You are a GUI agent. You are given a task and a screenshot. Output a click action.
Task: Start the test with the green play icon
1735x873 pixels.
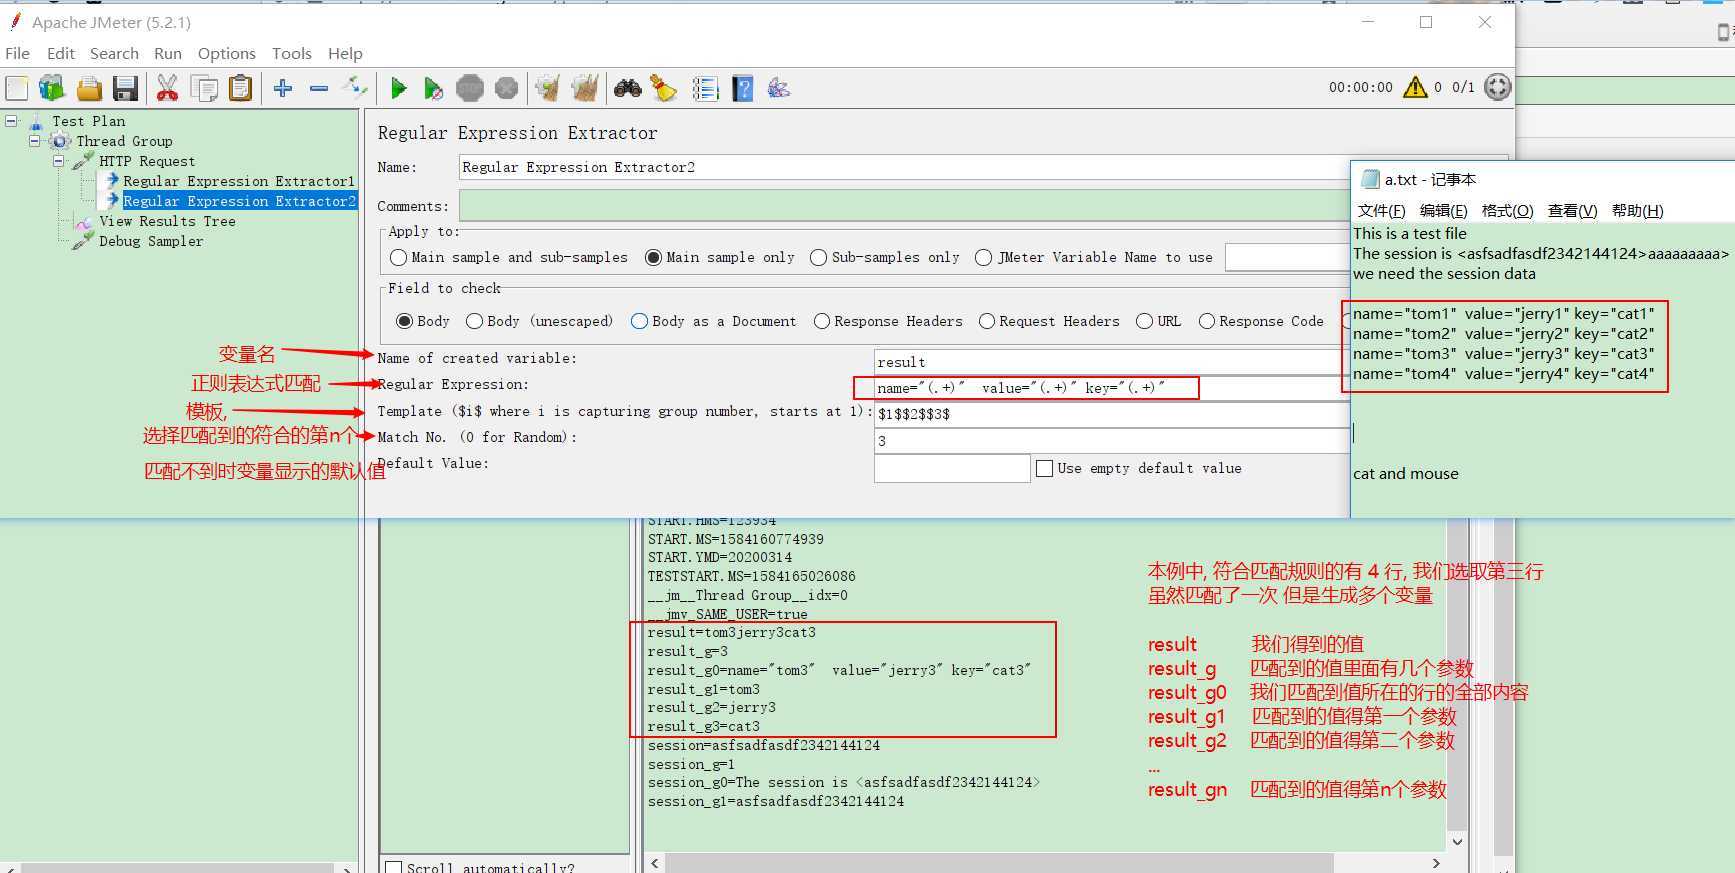click(398, 89)
